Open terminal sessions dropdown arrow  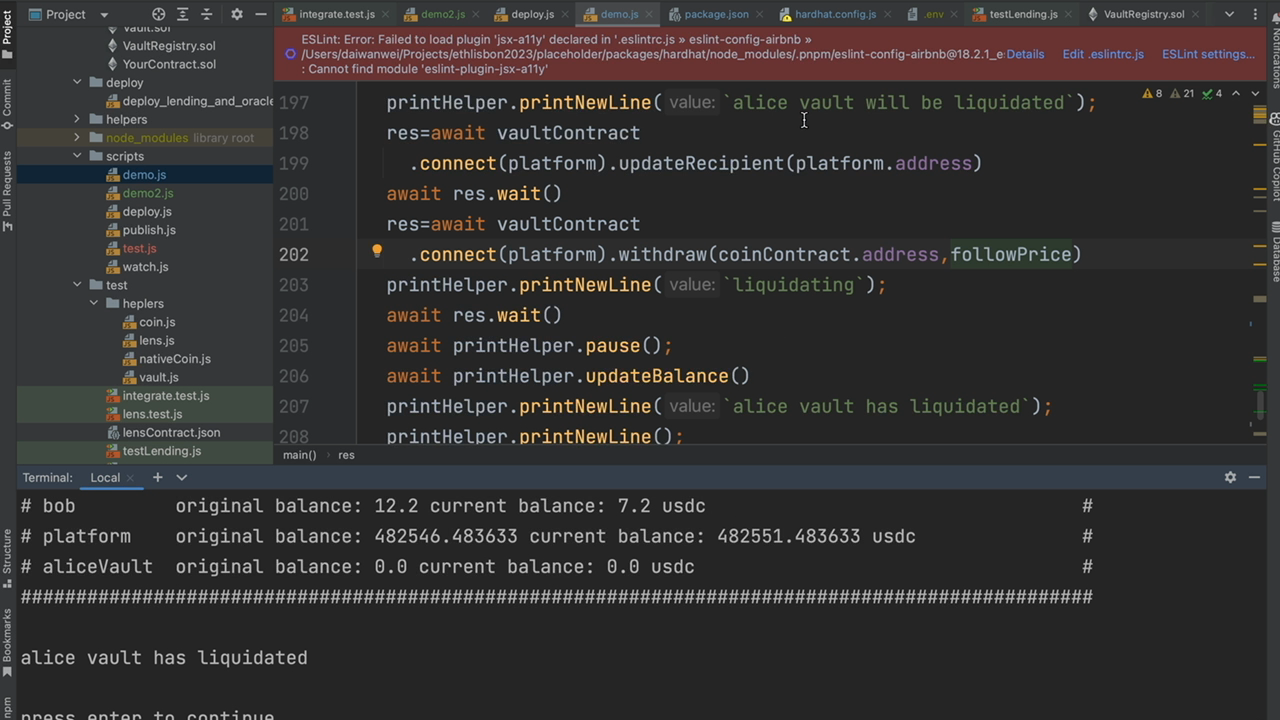click(181, 478)
